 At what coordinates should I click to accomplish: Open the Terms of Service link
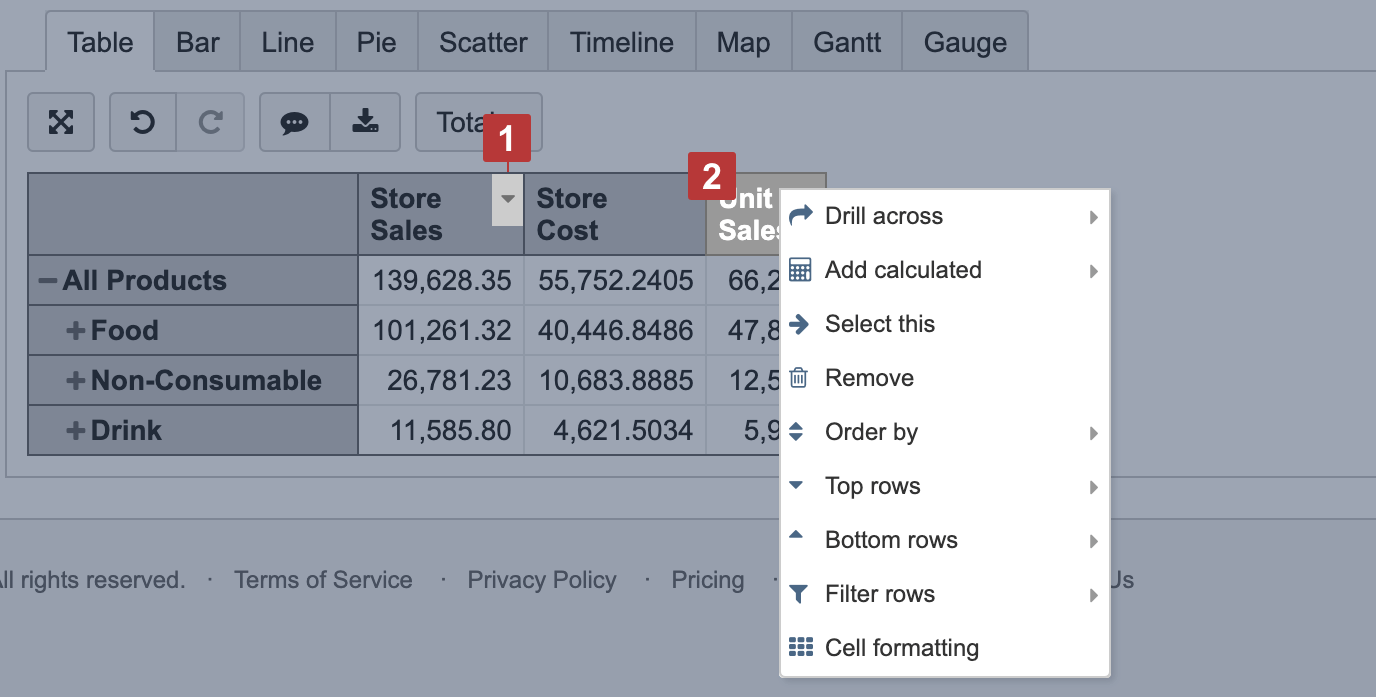[x=323, y=580]
